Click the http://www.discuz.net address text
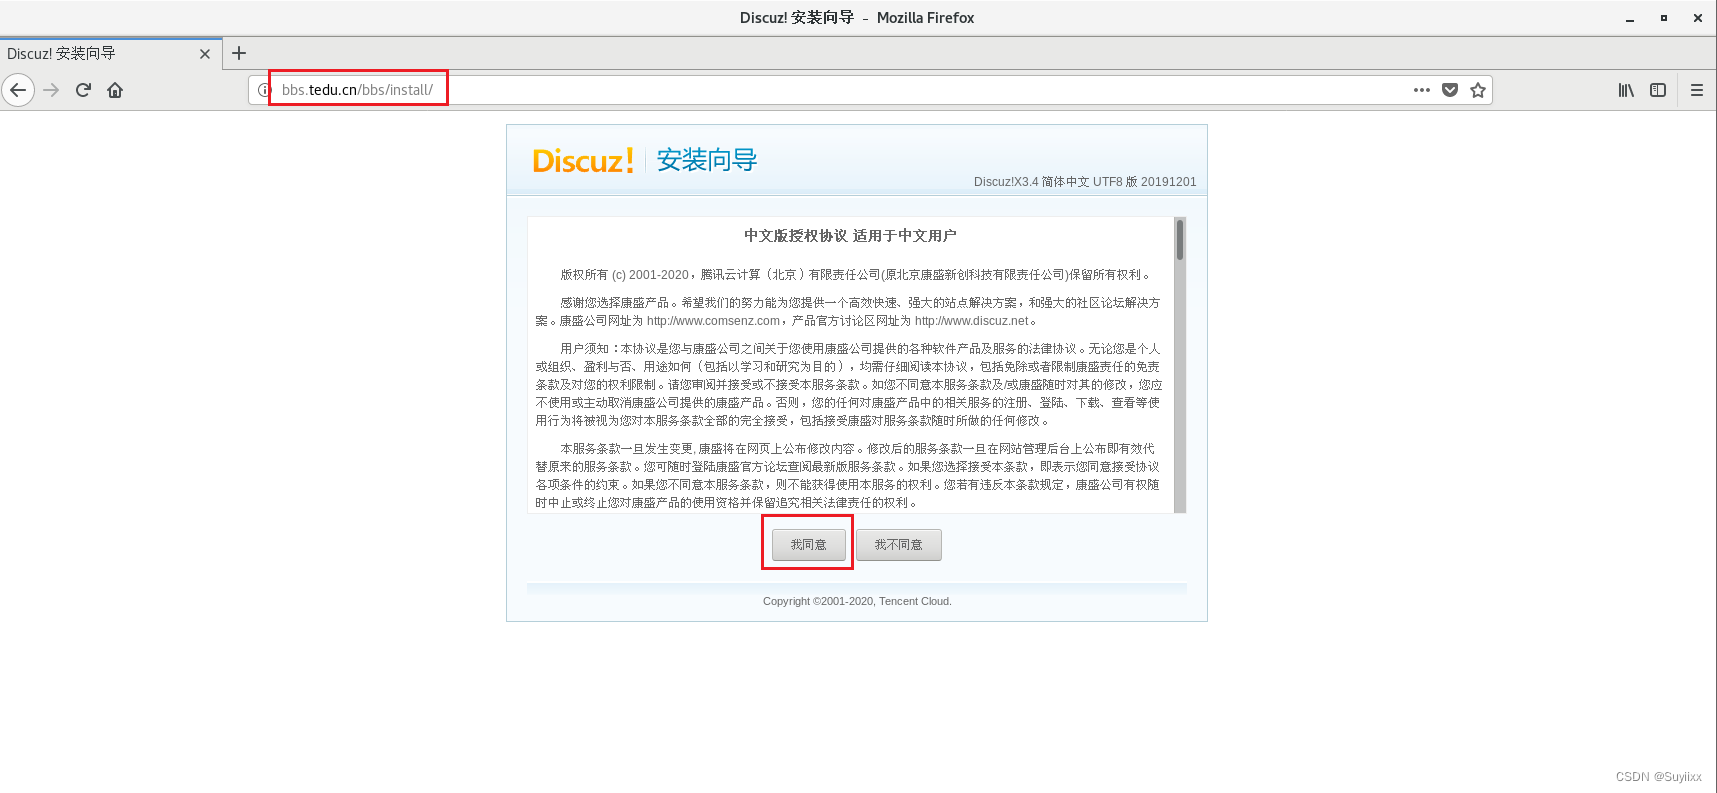 [x=972, y=321]
